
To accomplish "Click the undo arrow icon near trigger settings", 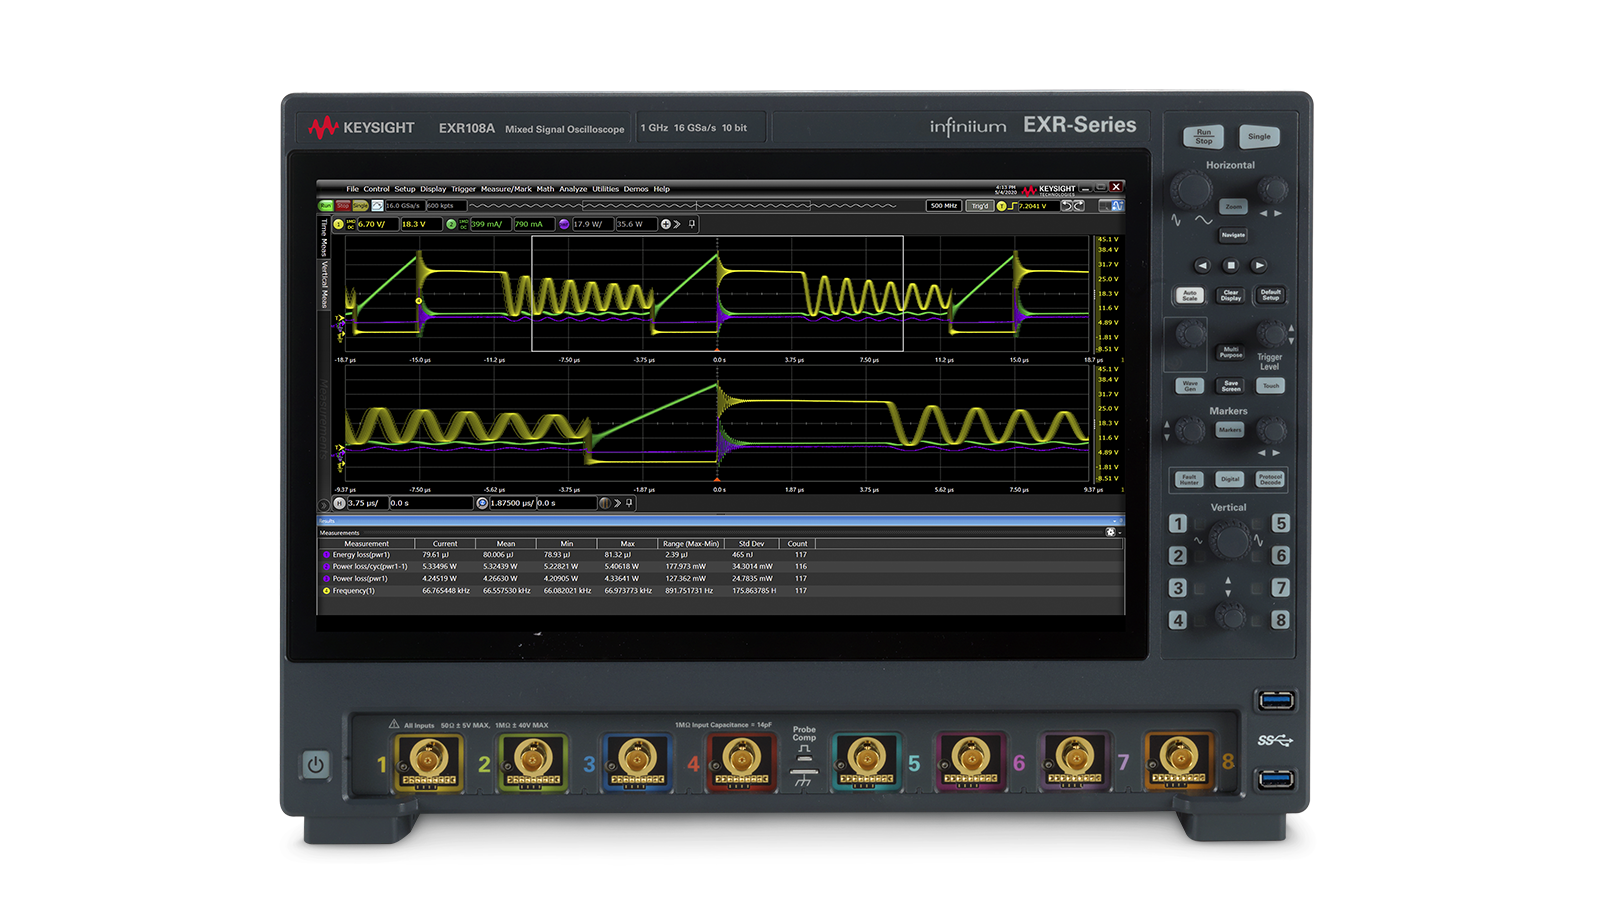I will click(1064, 204).
